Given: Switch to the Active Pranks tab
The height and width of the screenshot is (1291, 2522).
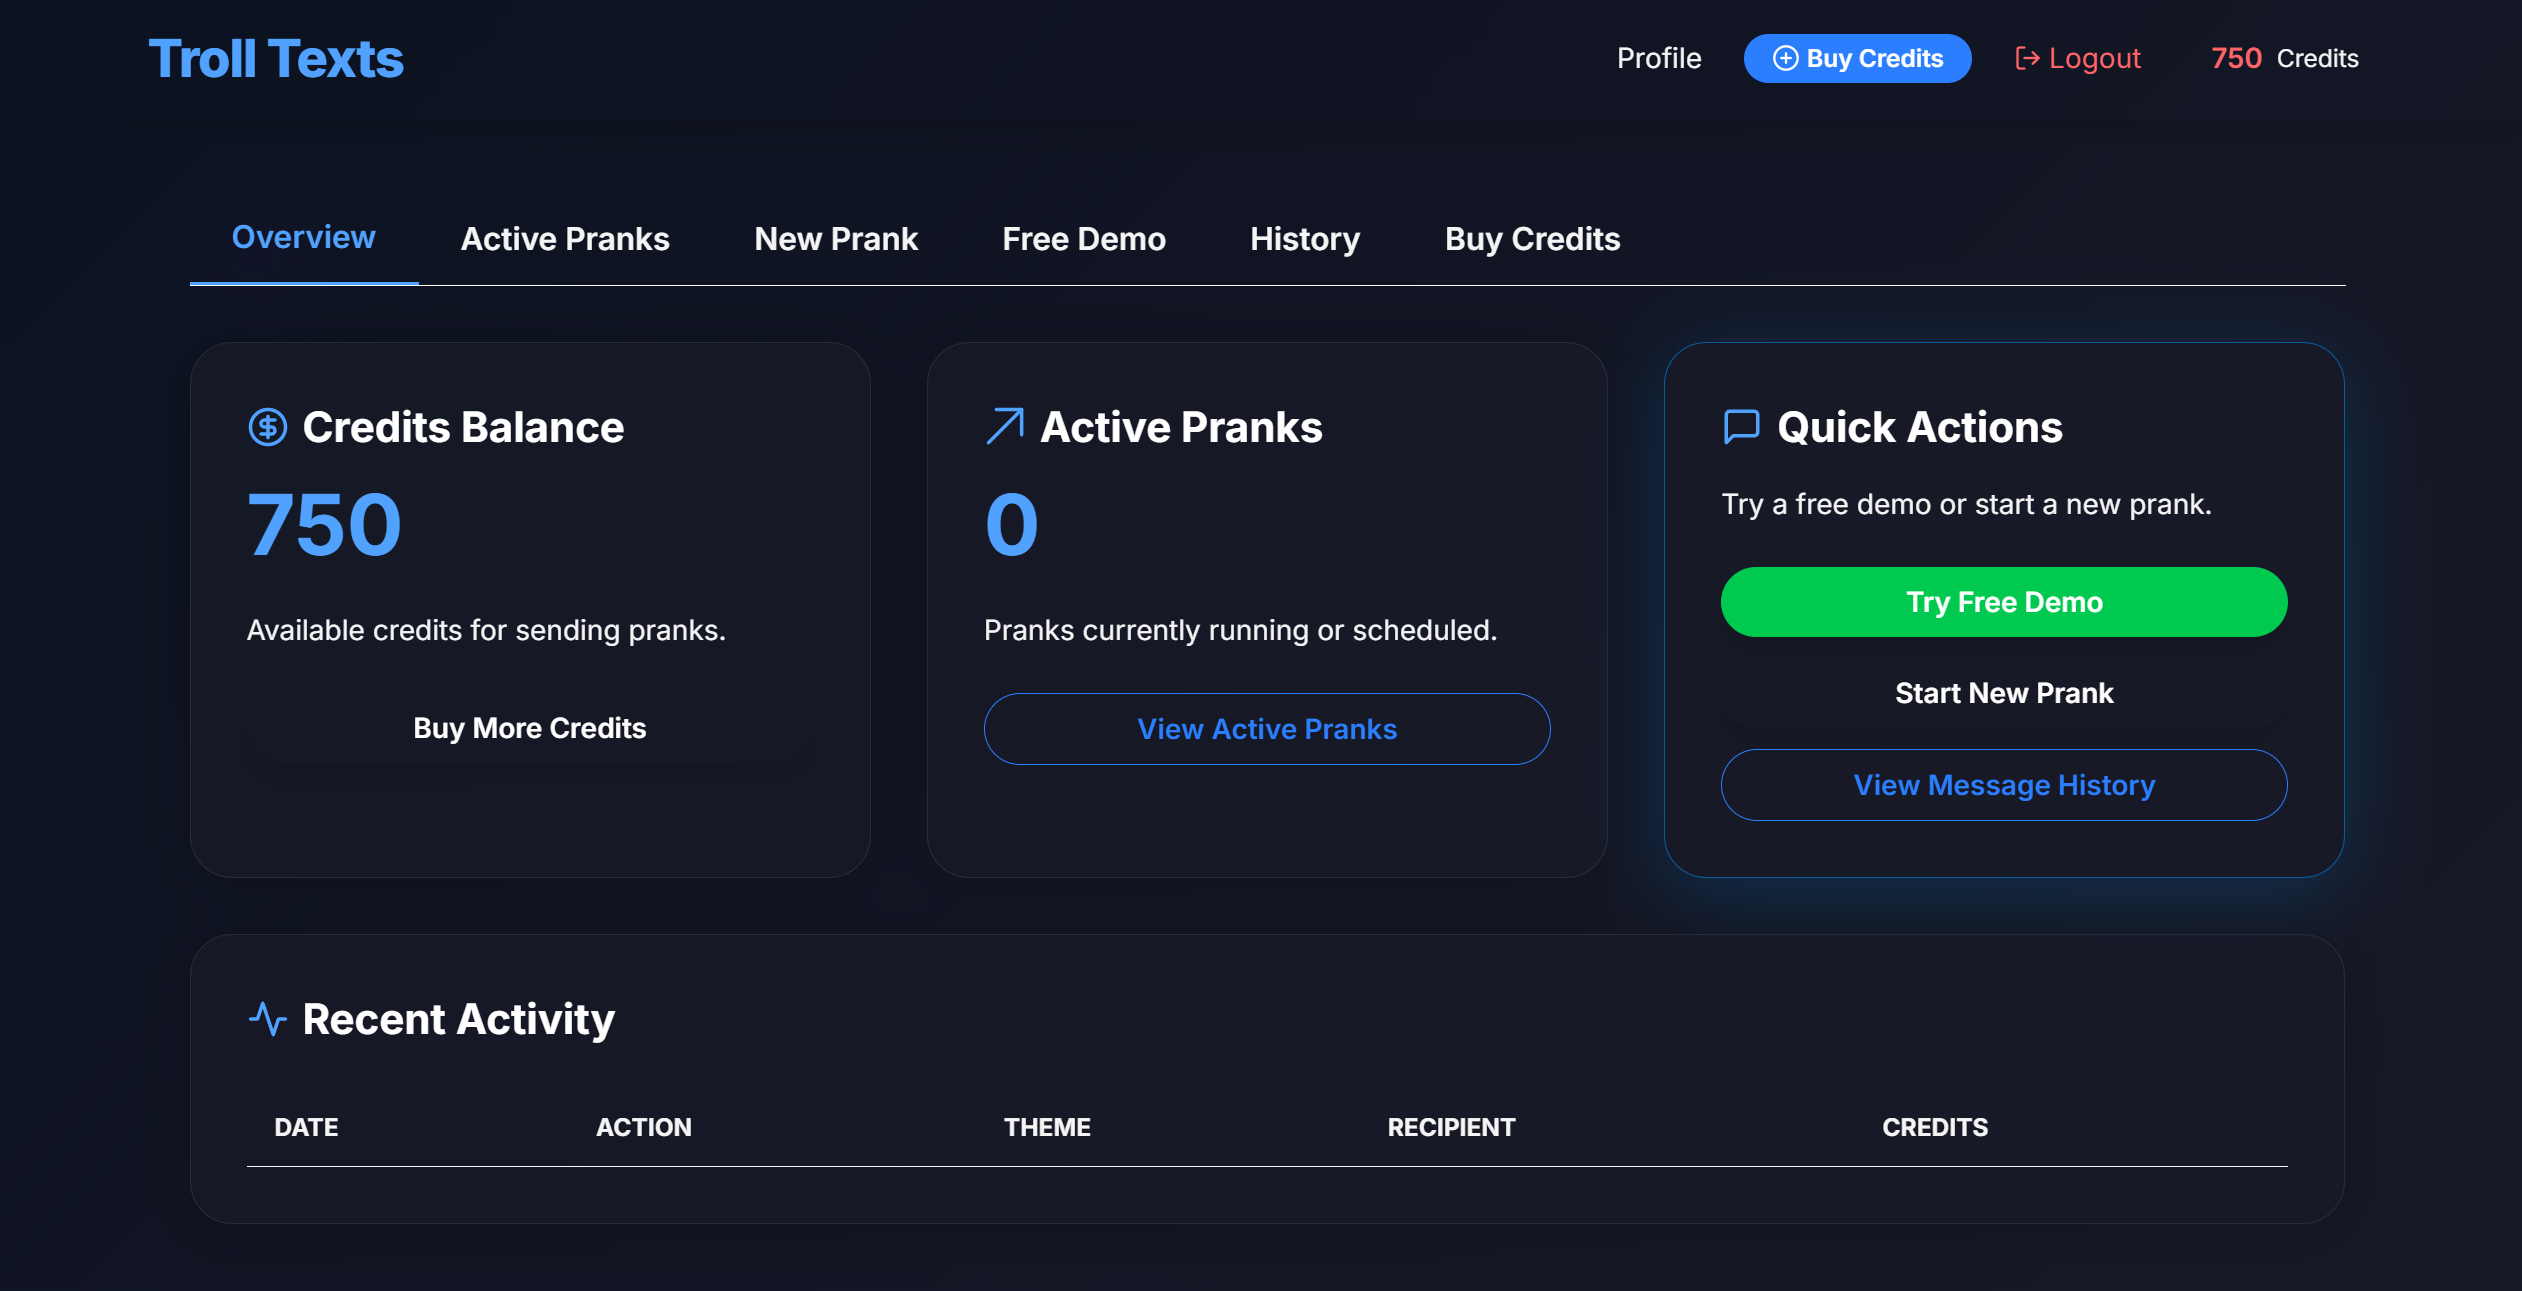Looking at the screenshot, I should 564,240.
